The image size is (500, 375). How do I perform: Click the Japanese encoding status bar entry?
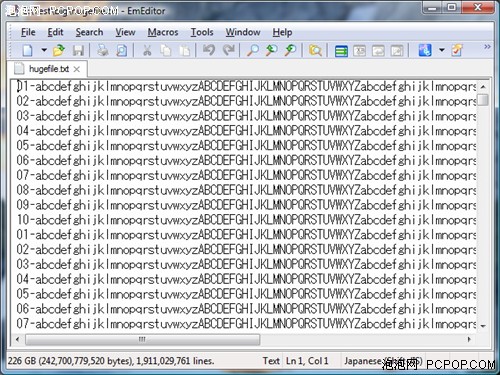383,361
